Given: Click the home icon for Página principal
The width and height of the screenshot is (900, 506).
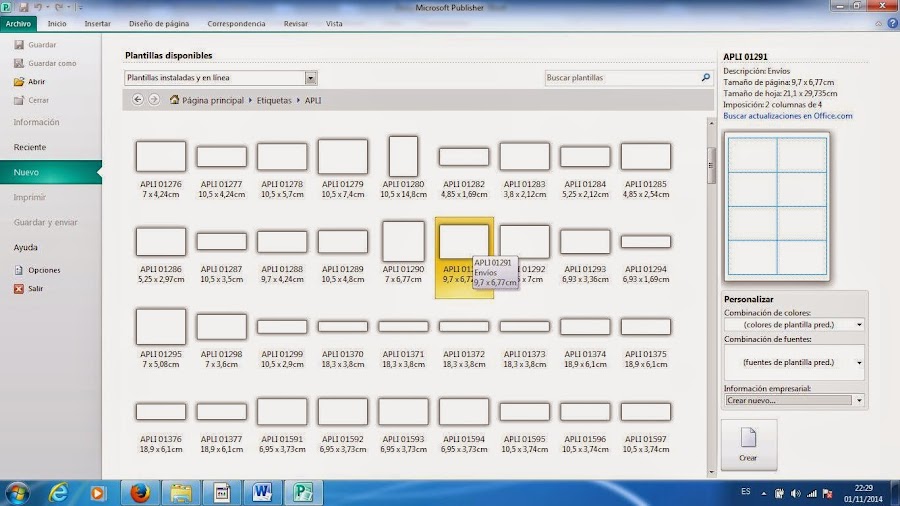Looking at the screenshot, I should click(x=174, y=99).
